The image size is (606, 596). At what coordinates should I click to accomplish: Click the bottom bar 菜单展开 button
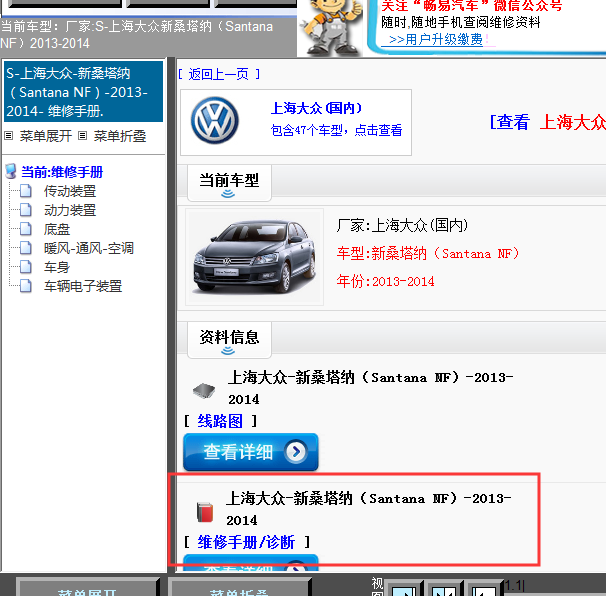[x=87, y=587]
